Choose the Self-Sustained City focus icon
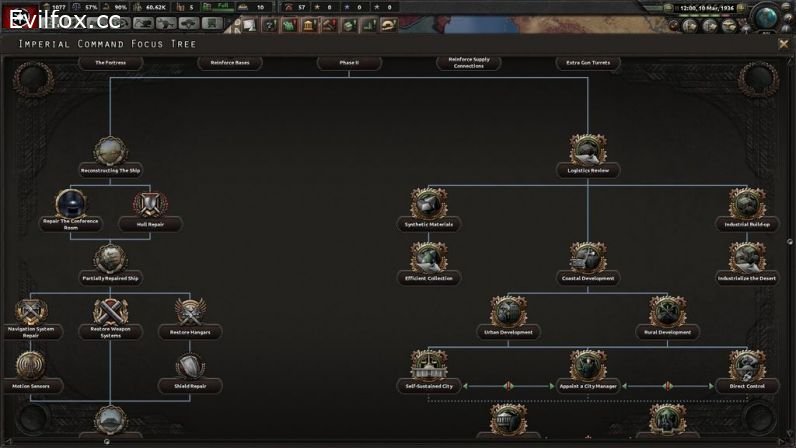 428,367
